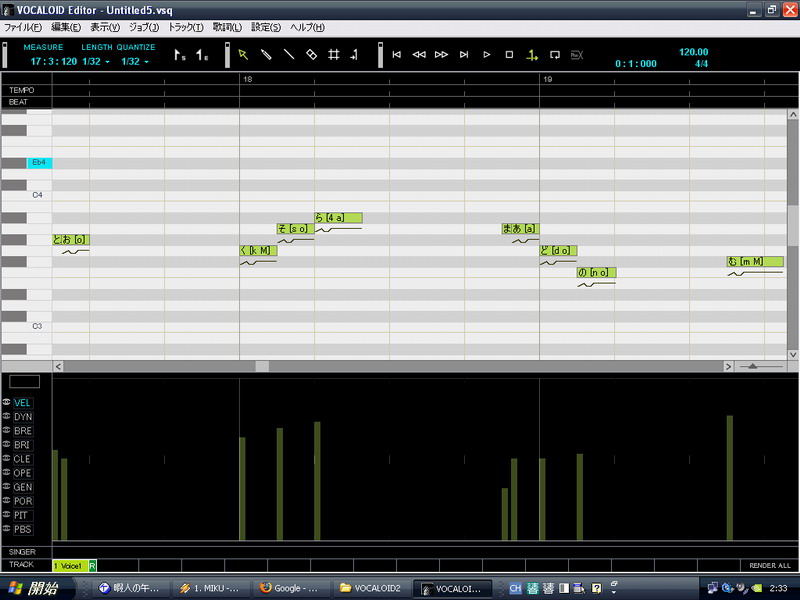
Task: Select the eraser tool
Action: coord(311,55)
